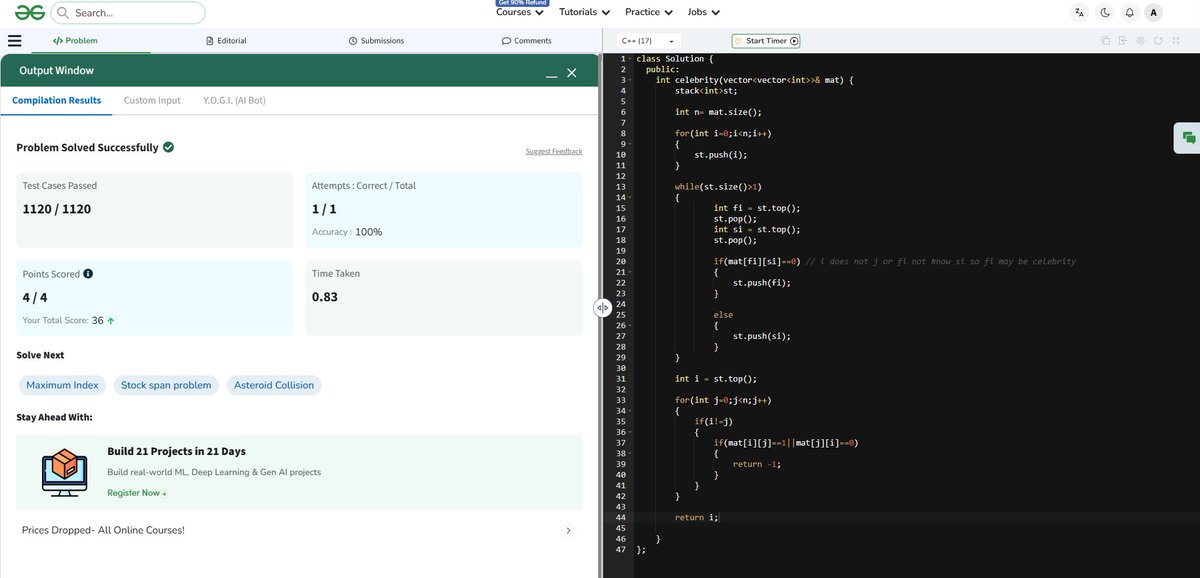Click the Suggest Feedback link

[554, 151]
